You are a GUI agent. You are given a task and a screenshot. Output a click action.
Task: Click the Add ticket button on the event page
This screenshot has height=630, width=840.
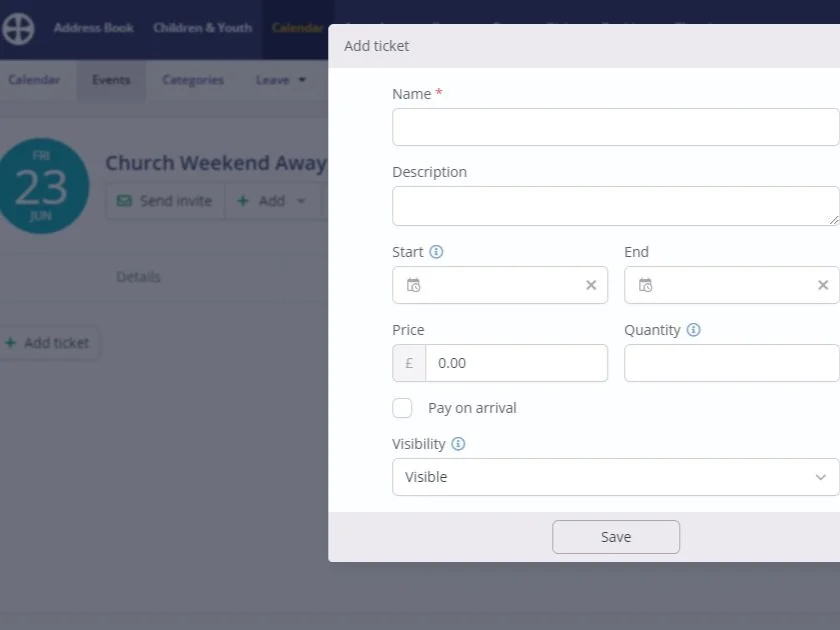click(50, 343)
